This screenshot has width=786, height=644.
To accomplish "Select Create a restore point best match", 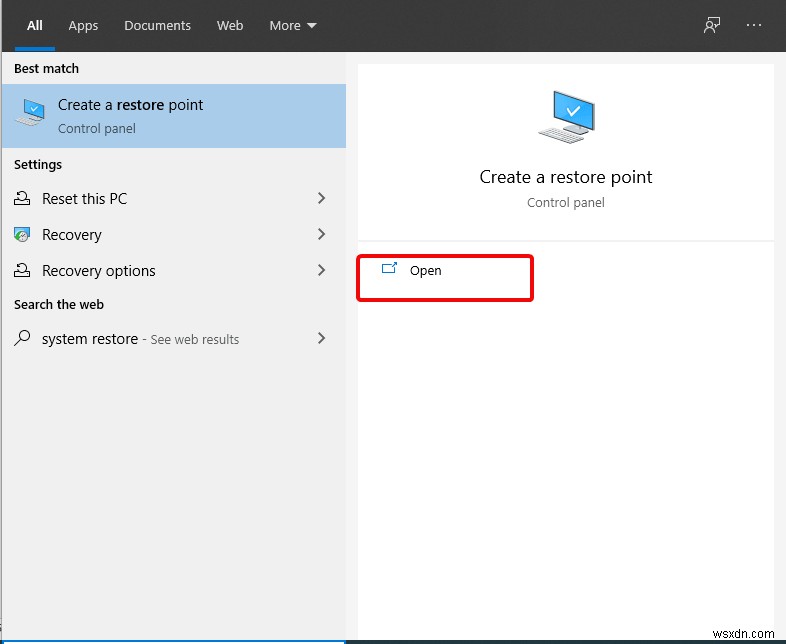I will (x=173, y=116).
